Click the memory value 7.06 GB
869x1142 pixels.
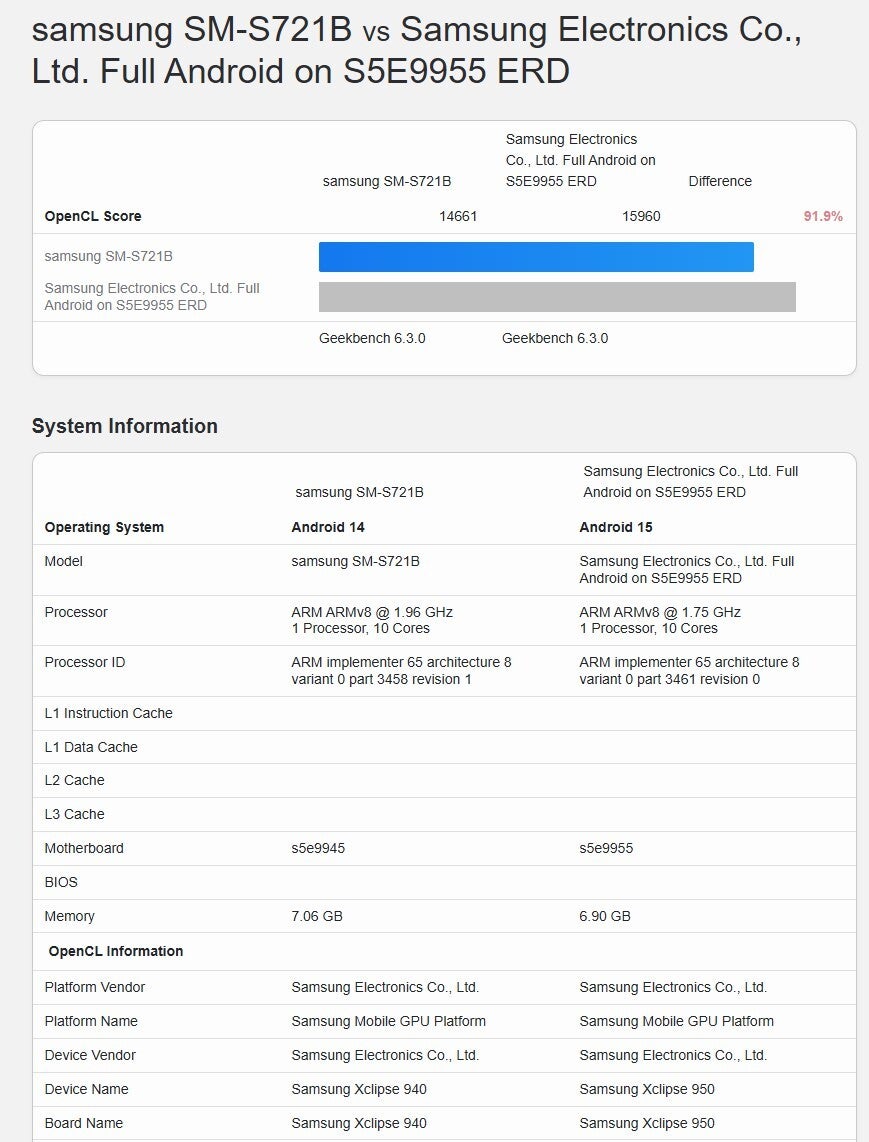[317, 916]
